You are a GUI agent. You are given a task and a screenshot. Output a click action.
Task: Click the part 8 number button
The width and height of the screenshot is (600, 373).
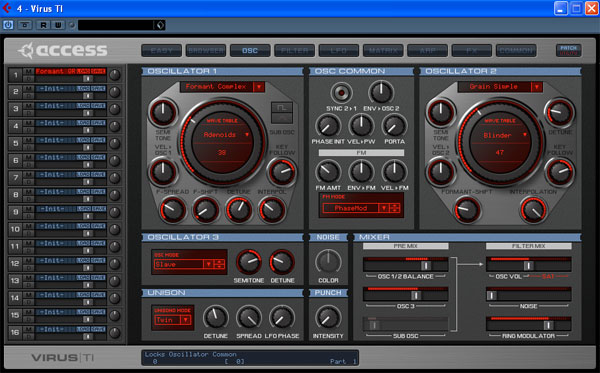click(x=15, y=195)
